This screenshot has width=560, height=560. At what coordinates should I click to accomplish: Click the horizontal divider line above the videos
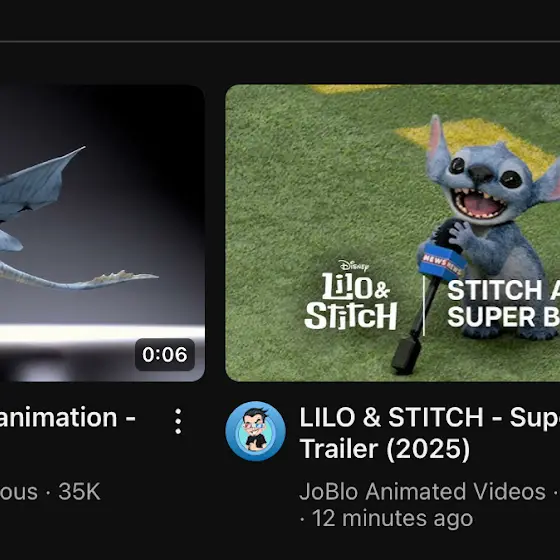pyautogui.click(x=280, y=41)
